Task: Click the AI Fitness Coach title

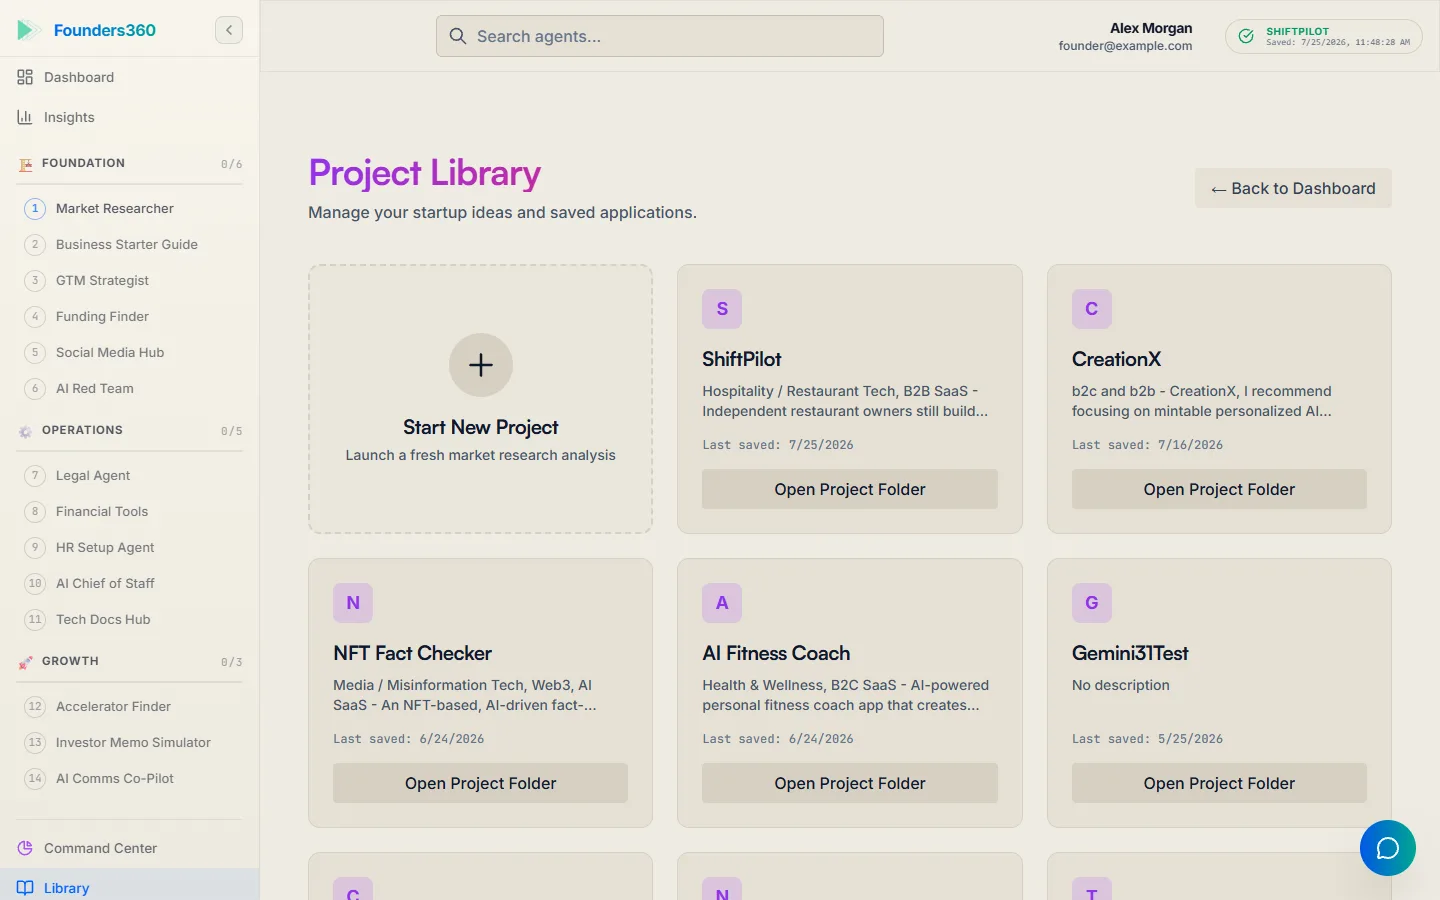Action: pos(776,653)
